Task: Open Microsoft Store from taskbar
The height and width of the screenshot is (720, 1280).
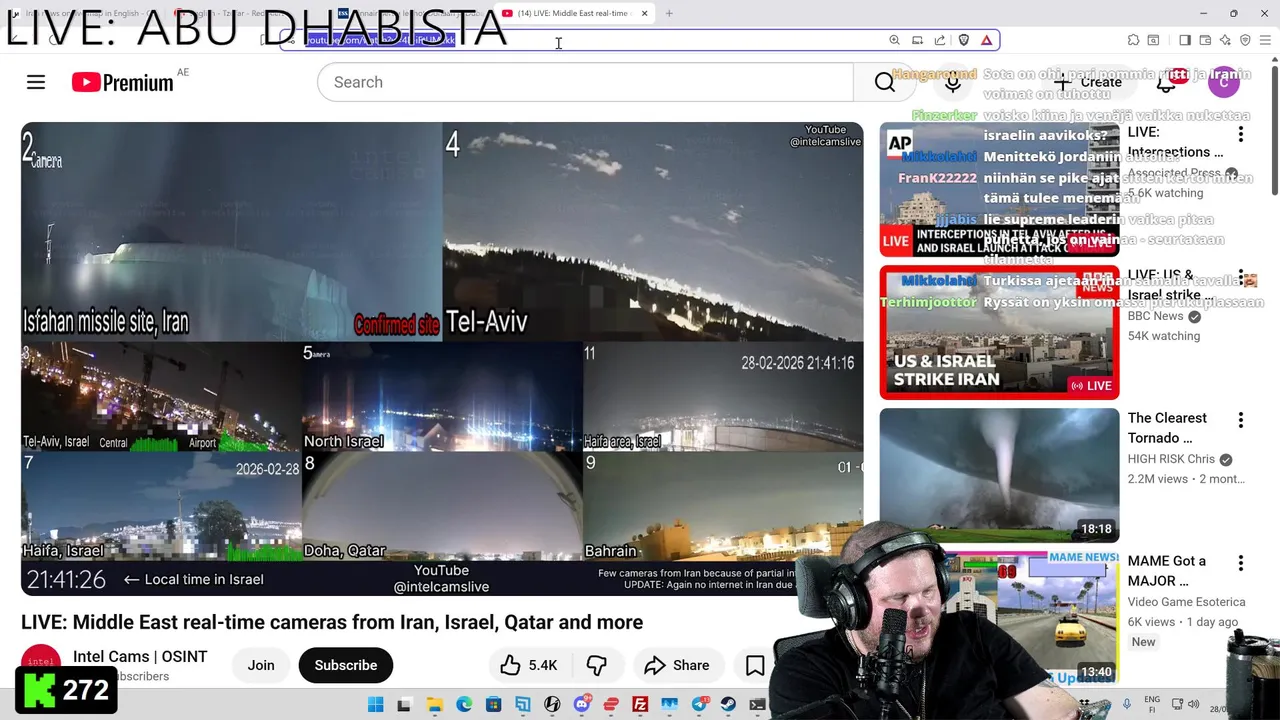Action: [493, 705]
